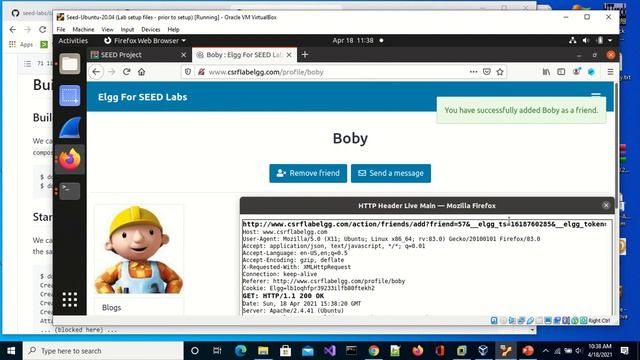Screen dimensions: 640x360
Task: Click the Ubuntu network icon in top bar
Action: click(573, 40)
